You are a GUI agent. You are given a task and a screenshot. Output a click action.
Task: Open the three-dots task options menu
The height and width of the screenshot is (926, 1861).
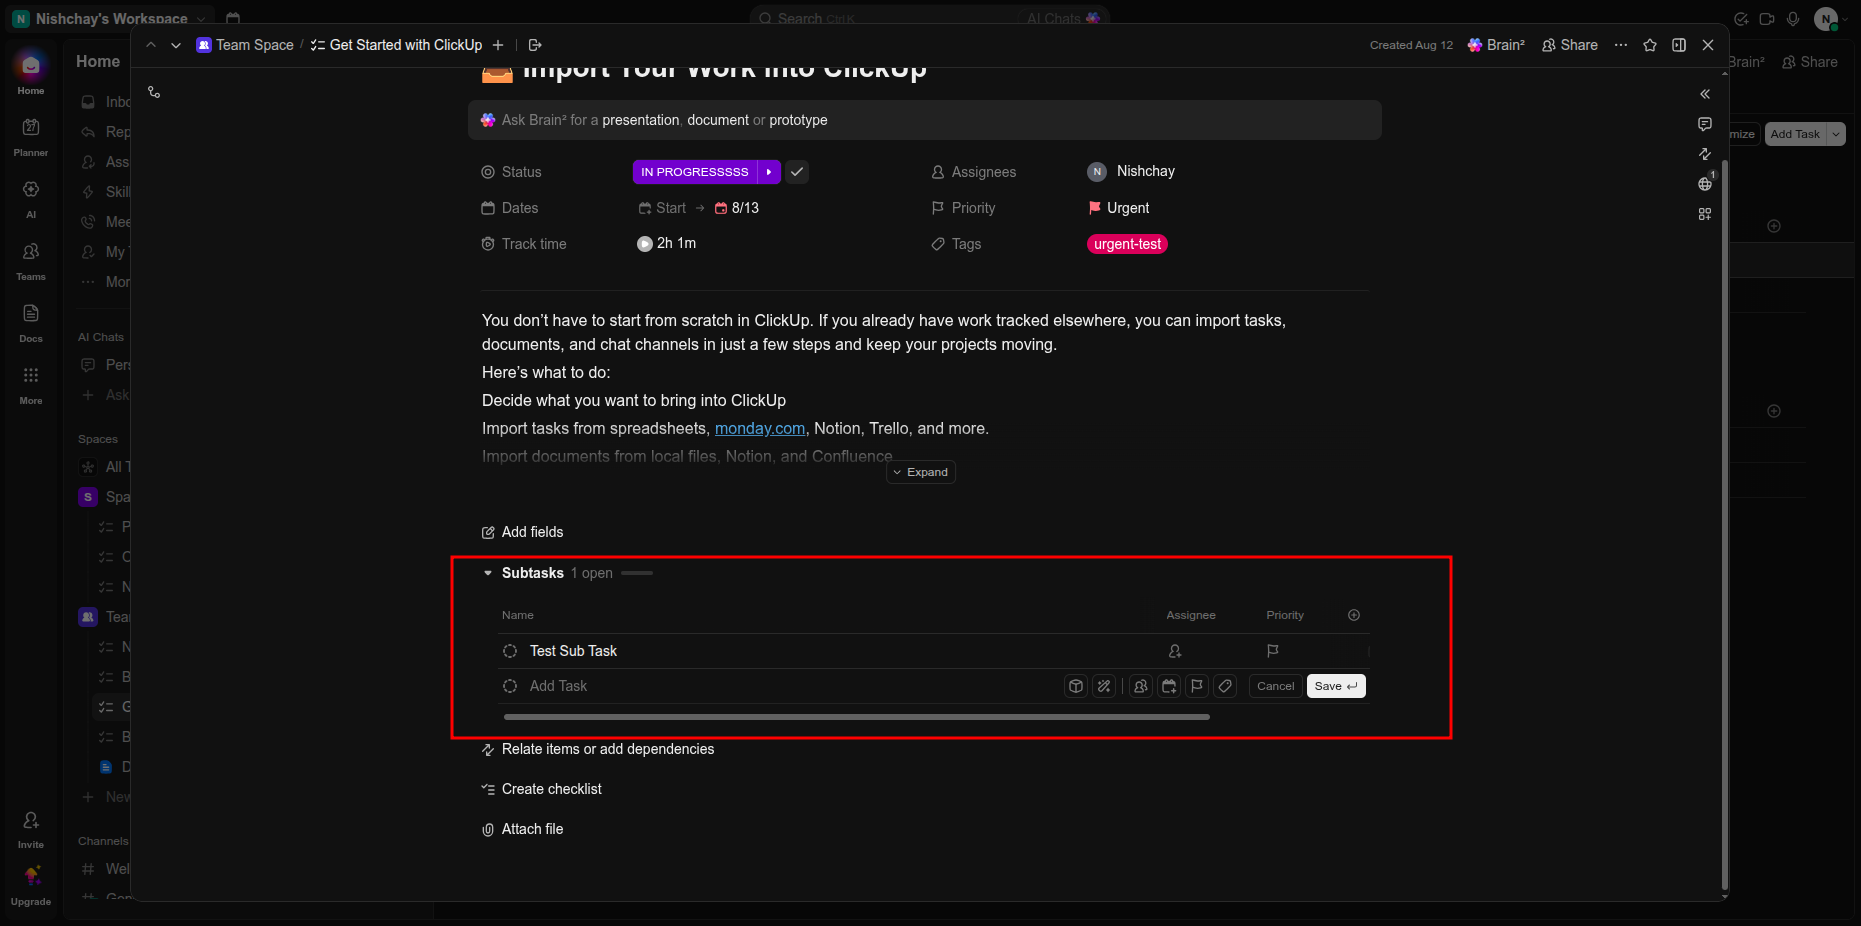1621,45
